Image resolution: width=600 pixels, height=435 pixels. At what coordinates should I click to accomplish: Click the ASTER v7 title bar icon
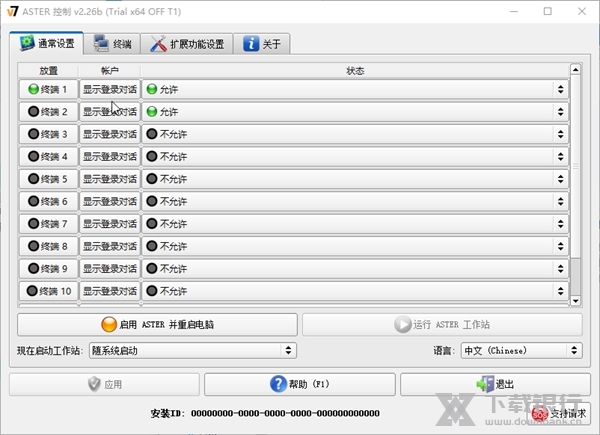13,11
